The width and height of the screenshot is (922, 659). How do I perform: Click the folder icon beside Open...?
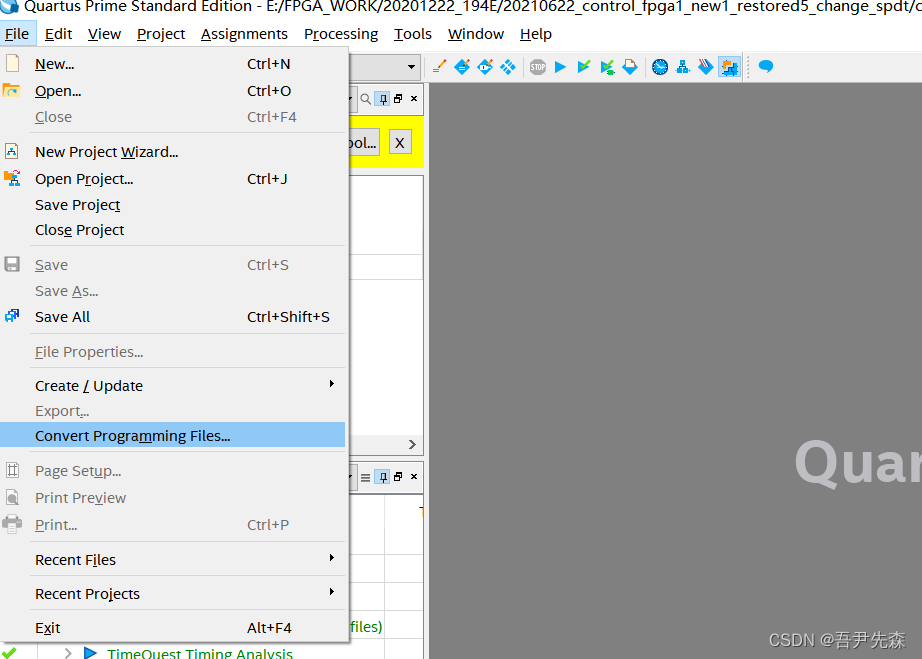pos(11,90)
